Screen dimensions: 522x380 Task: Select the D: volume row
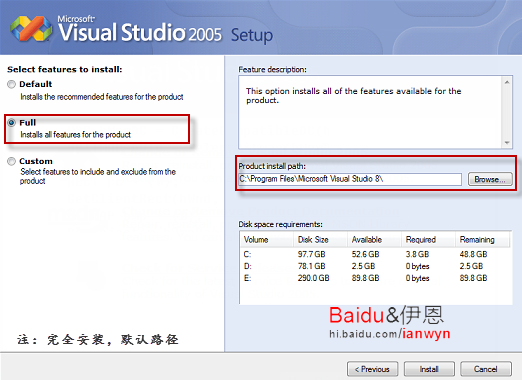coord(375,266)
